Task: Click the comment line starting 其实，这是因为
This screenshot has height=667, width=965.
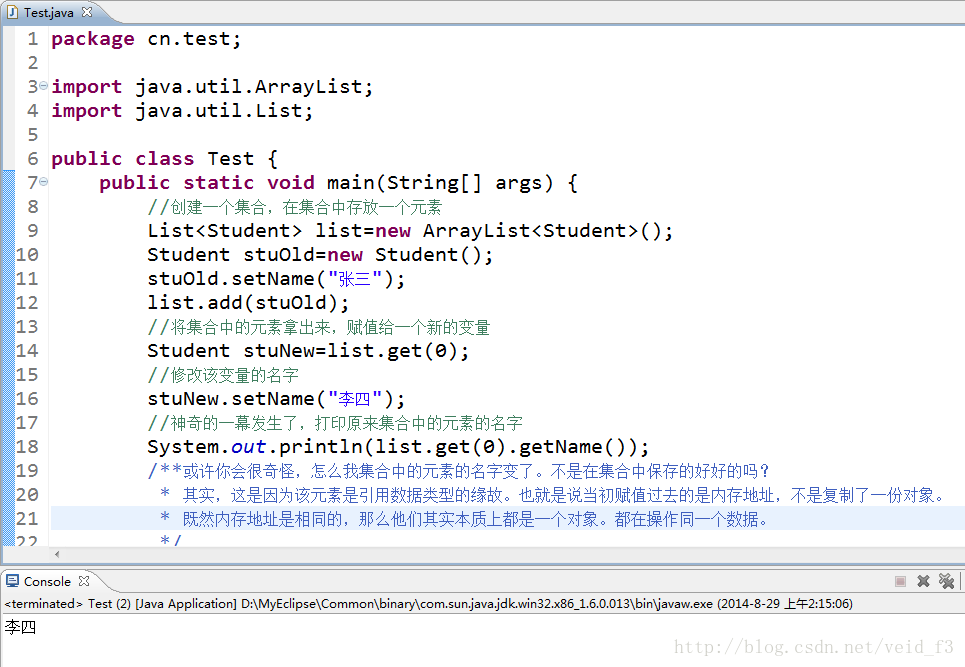Action: 553,495
